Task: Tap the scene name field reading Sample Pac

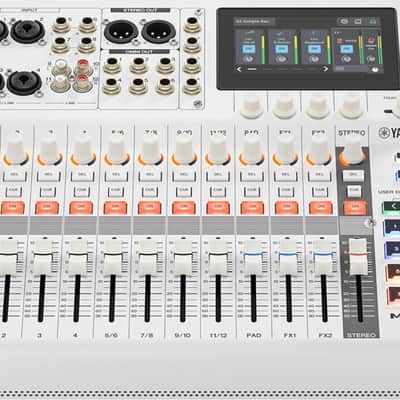Action: [x=254, y=21]
